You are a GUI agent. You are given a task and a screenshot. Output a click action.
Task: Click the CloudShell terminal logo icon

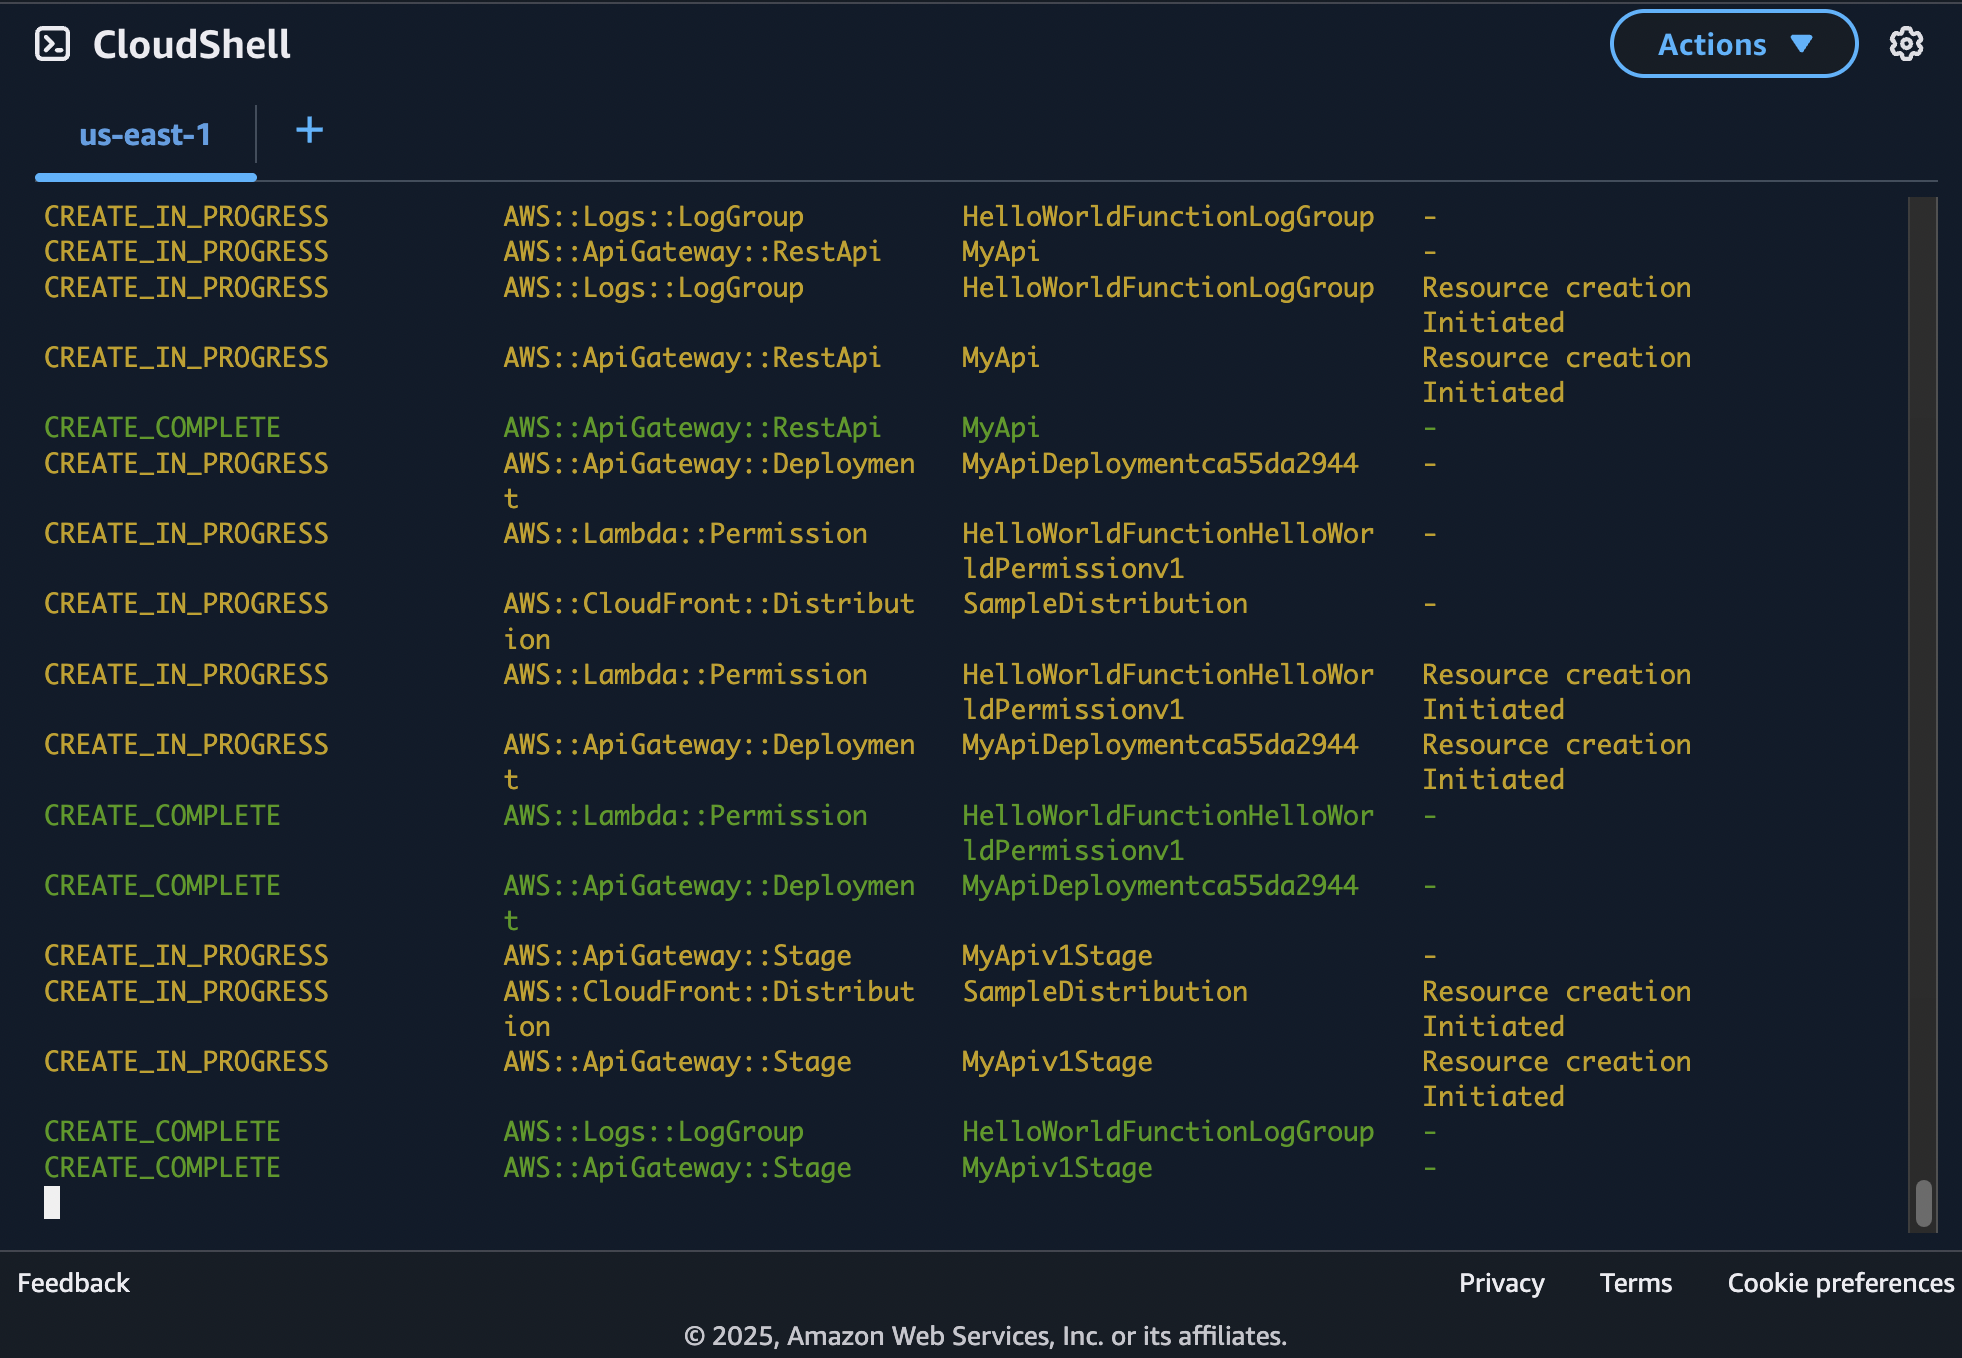52,44
